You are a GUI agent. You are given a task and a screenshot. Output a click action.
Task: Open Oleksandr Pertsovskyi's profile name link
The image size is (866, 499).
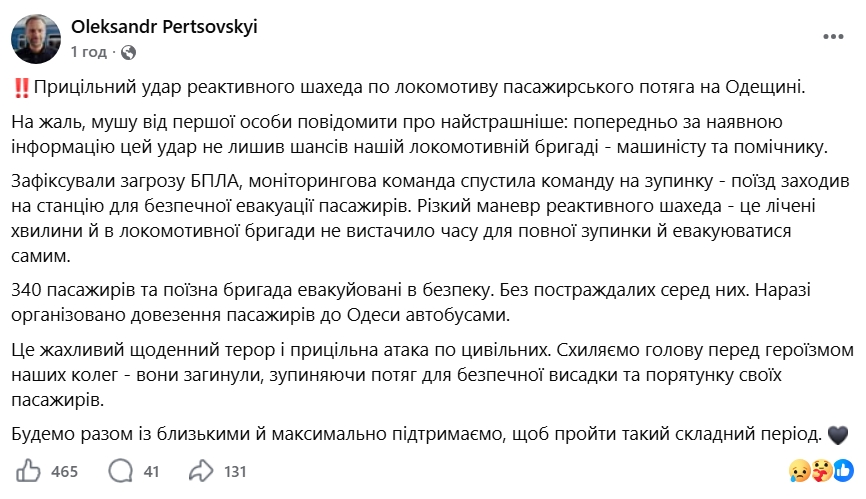pyautogui.click(x=164, y=26)
